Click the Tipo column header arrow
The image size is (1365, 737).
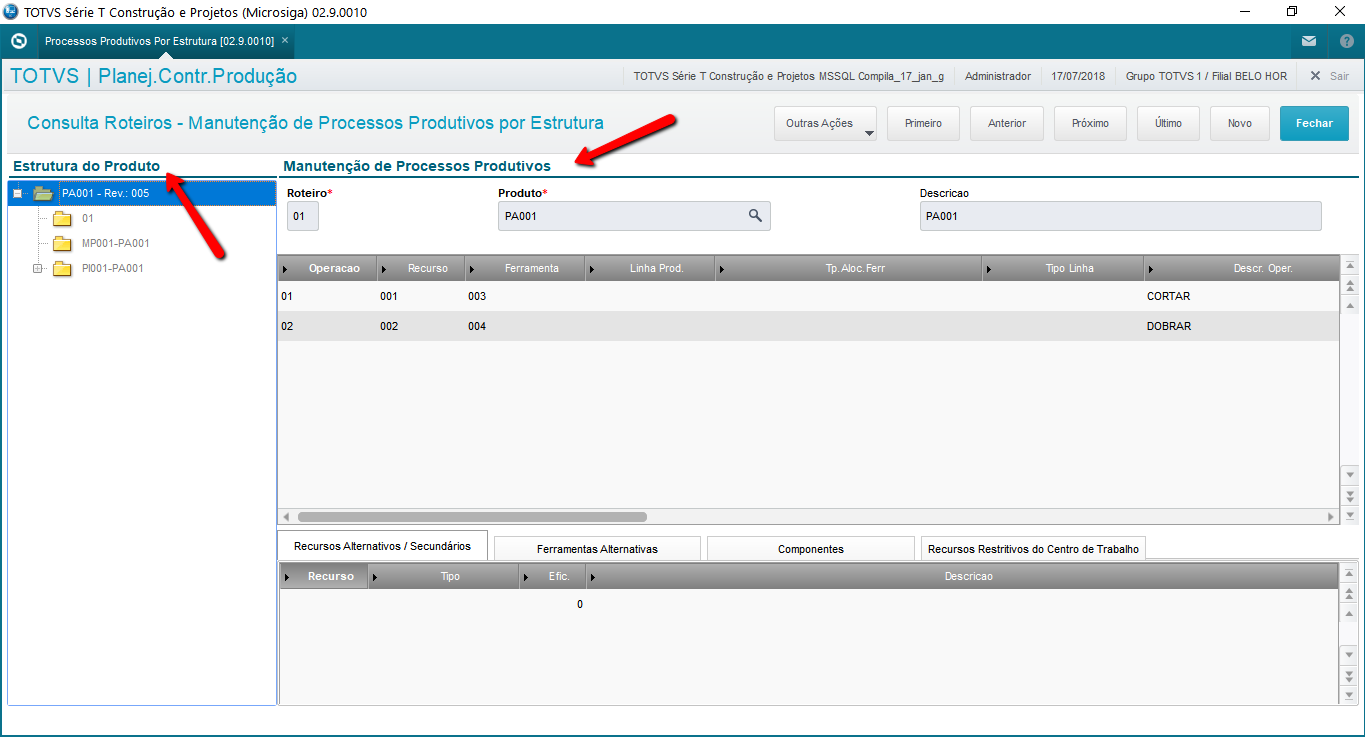[376, 577]
